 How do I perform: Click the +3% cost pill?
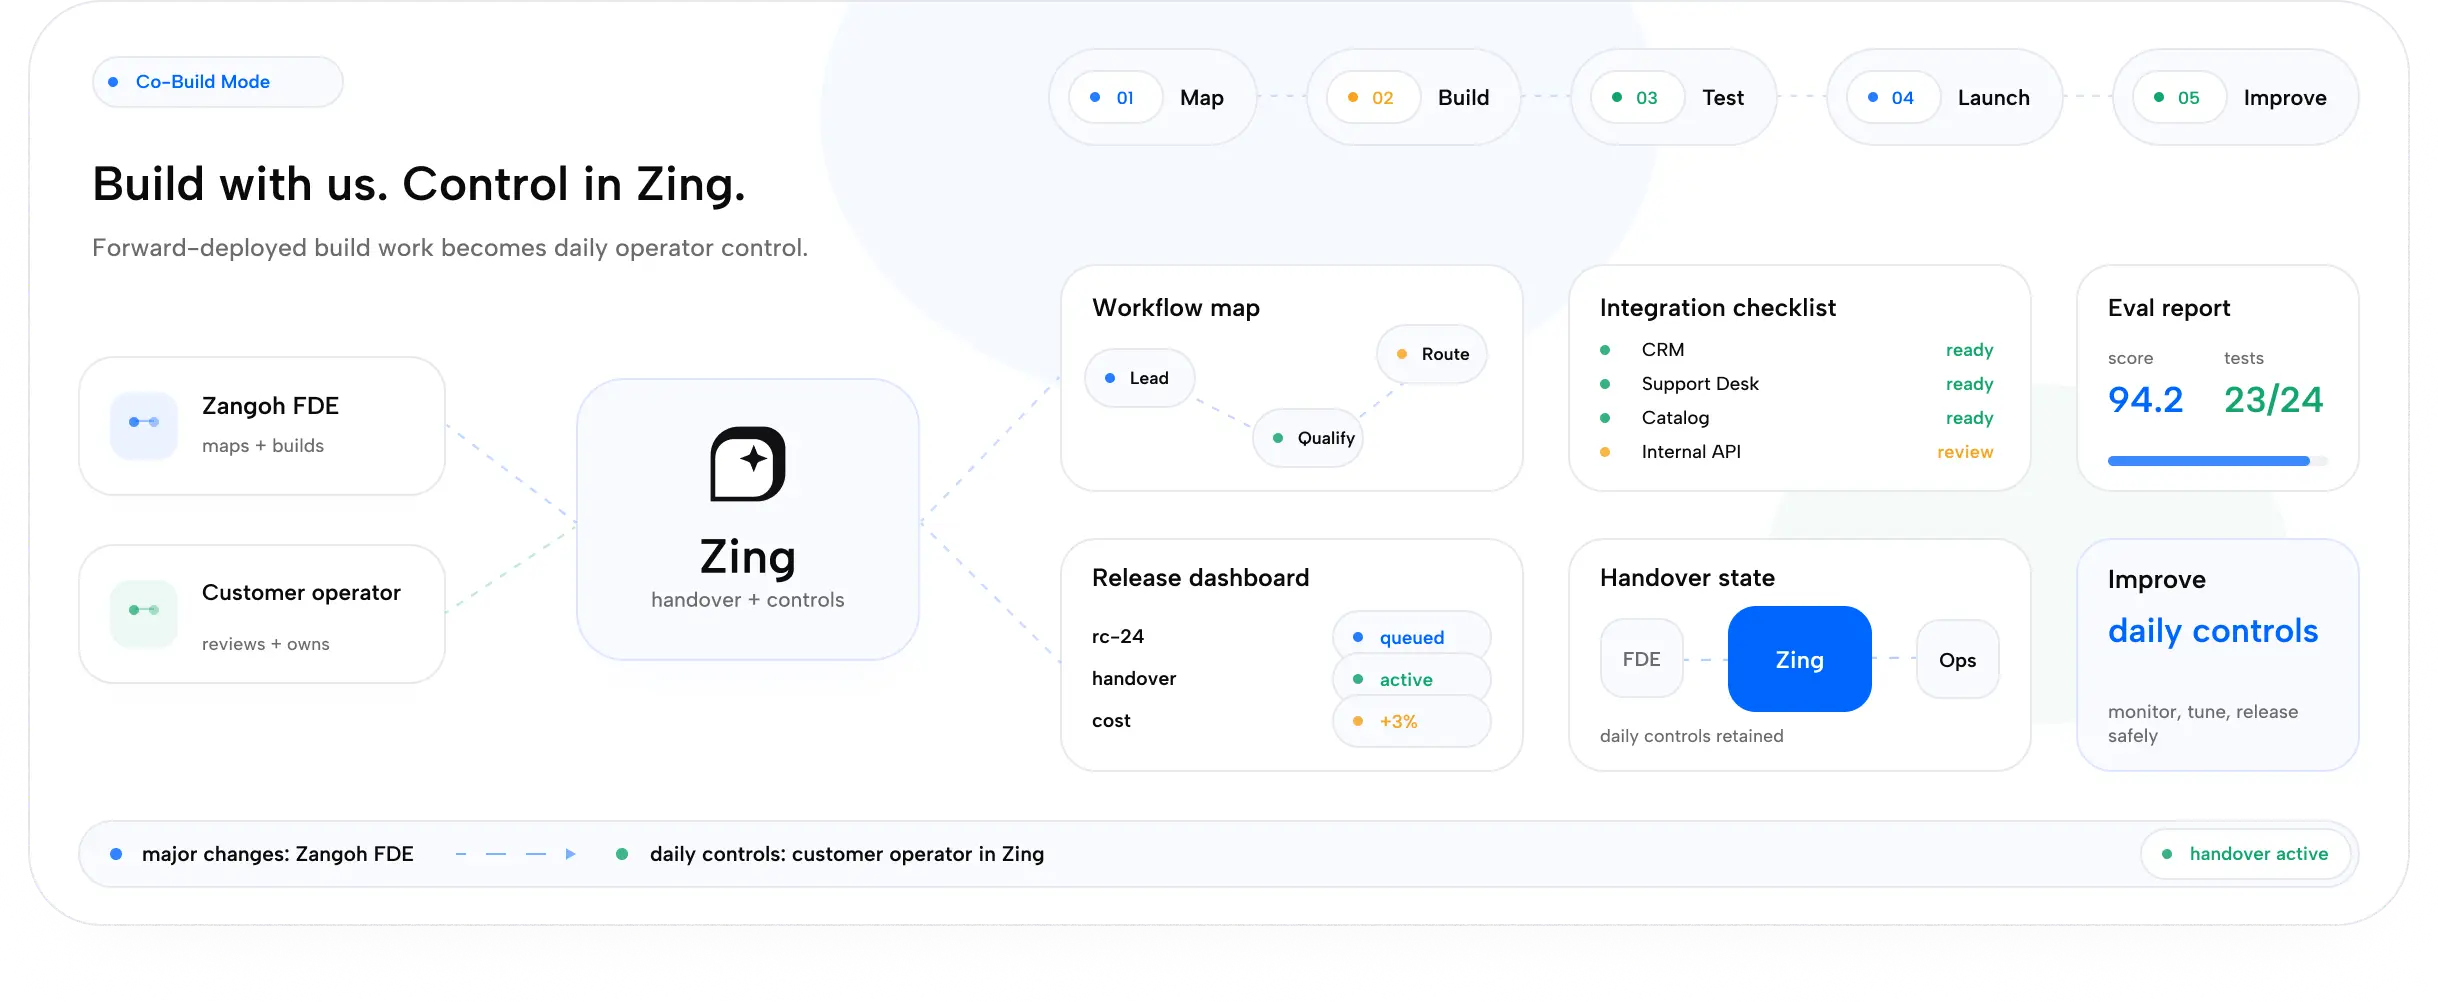[x=1412, y=722]
